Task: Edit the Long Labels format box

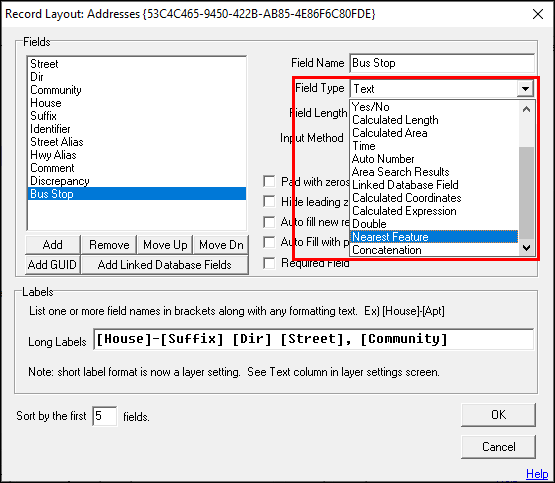Action: click(x=314, y=339)
